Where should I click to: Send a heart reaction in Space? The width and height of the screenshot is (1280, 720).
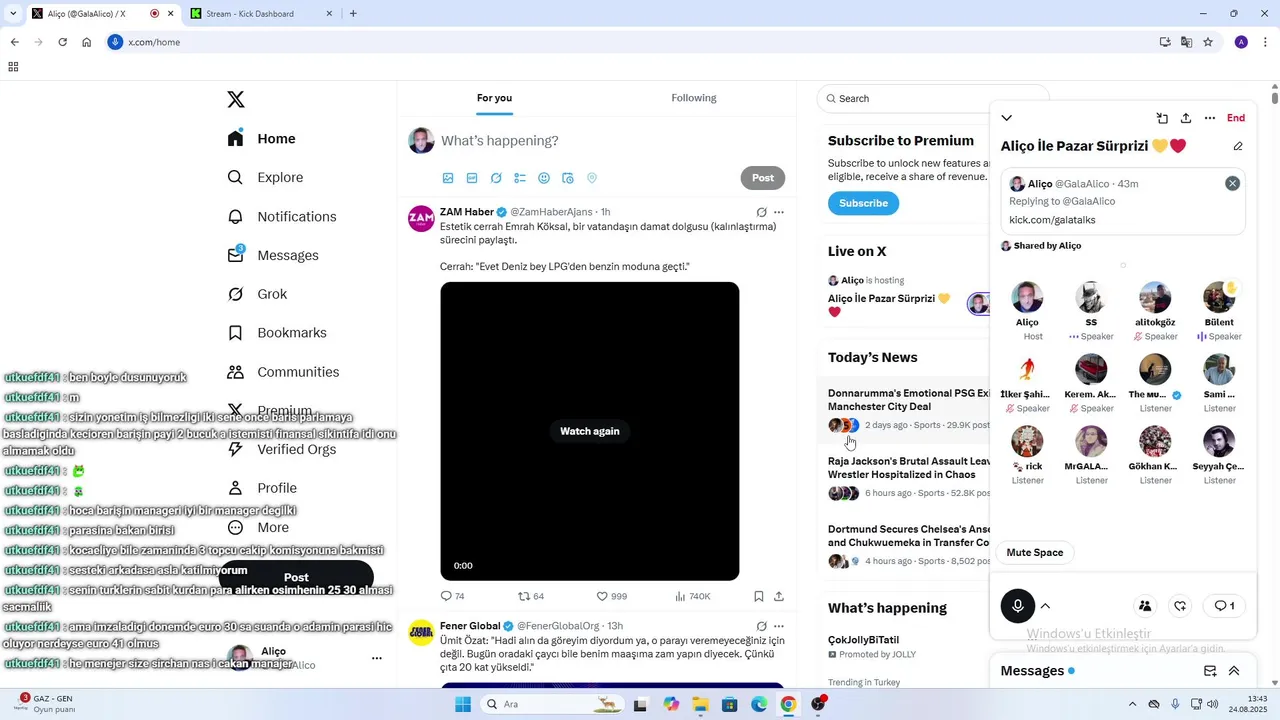(x=1180, y=606)
